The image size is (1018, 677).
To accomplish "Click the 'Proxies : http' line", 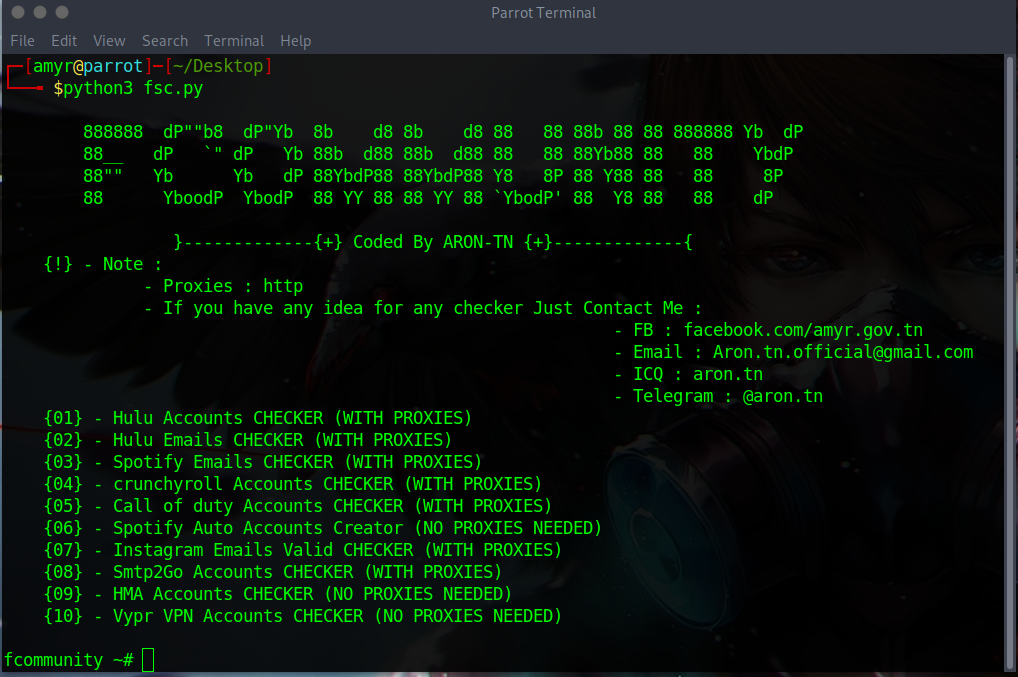I will (x=223, y=286).
